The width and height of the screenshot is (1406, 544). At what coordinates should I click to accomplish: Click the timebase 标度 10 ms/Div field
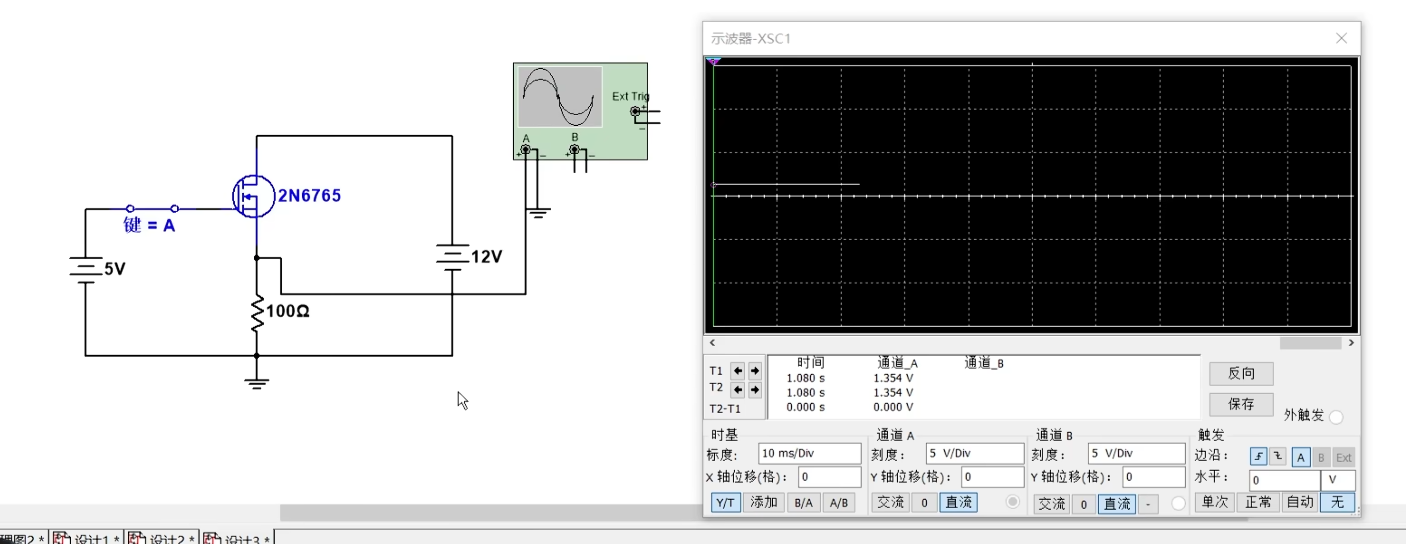click(x=809, y=453)
